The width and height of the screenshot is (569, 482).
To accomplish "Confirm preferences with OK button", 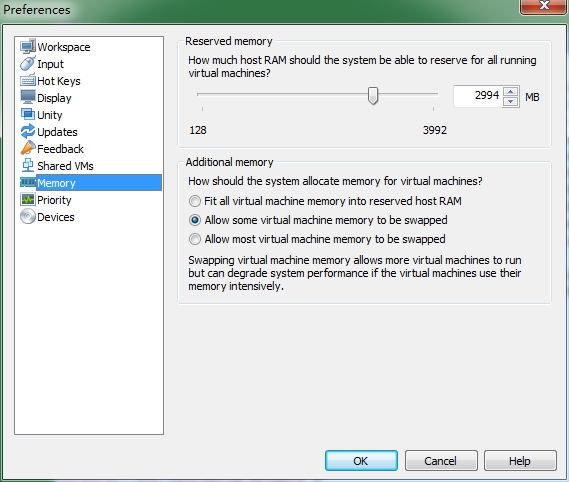I will 361,461.
